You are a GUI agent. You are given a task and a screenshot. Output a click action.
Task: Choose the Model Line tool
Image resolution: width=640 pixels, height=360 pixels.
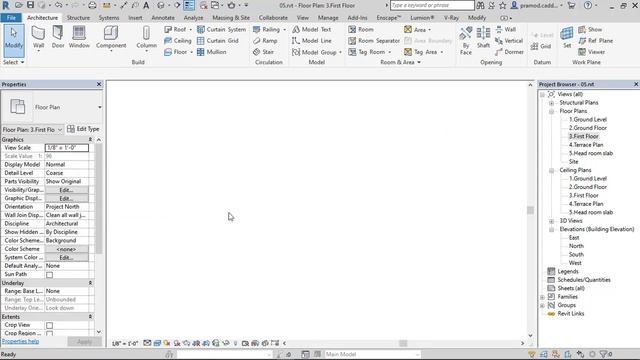click(x=311, y=41)
